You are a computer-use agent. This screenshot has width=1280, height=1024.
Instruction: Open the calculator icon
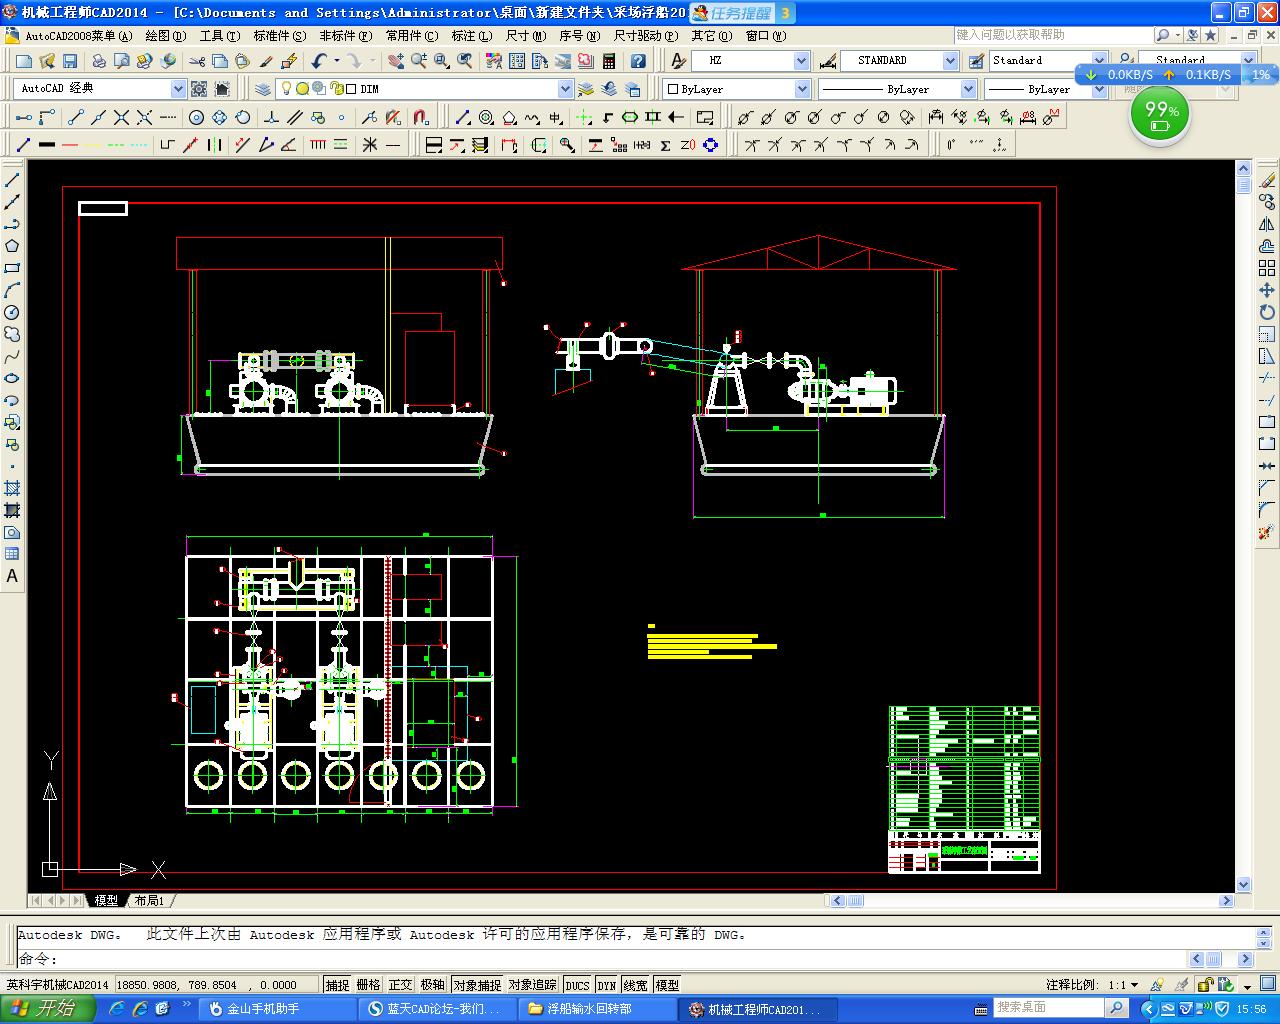pyautogui.click(x=609, y=61)
